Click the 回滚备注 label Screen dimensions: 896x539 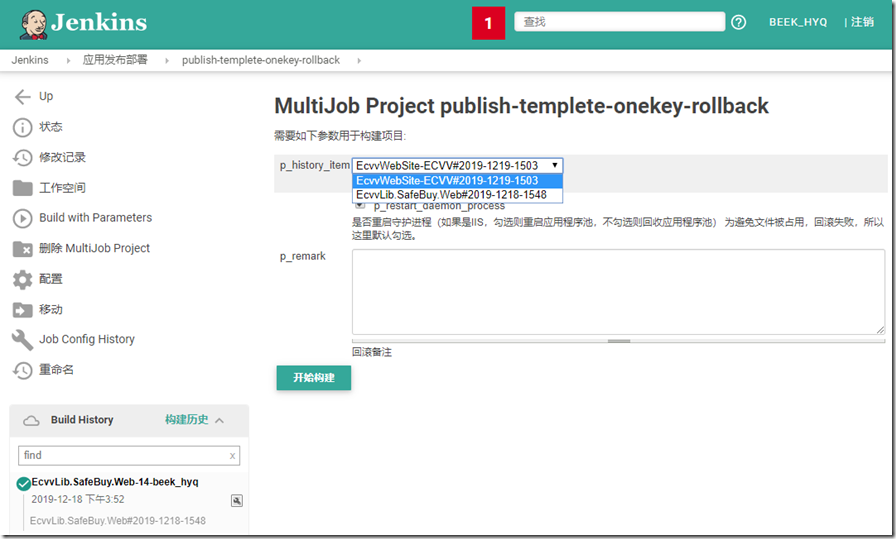pos(372,352)
